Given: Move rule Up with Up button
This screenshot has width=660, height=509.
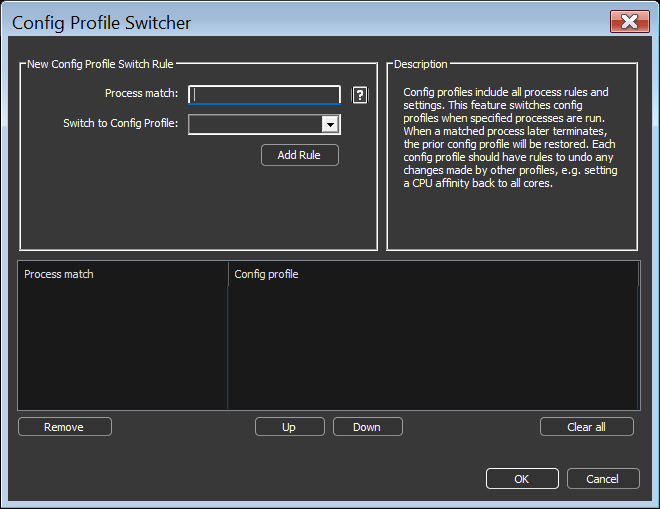Looking at the screenshot, I should 290,427.
